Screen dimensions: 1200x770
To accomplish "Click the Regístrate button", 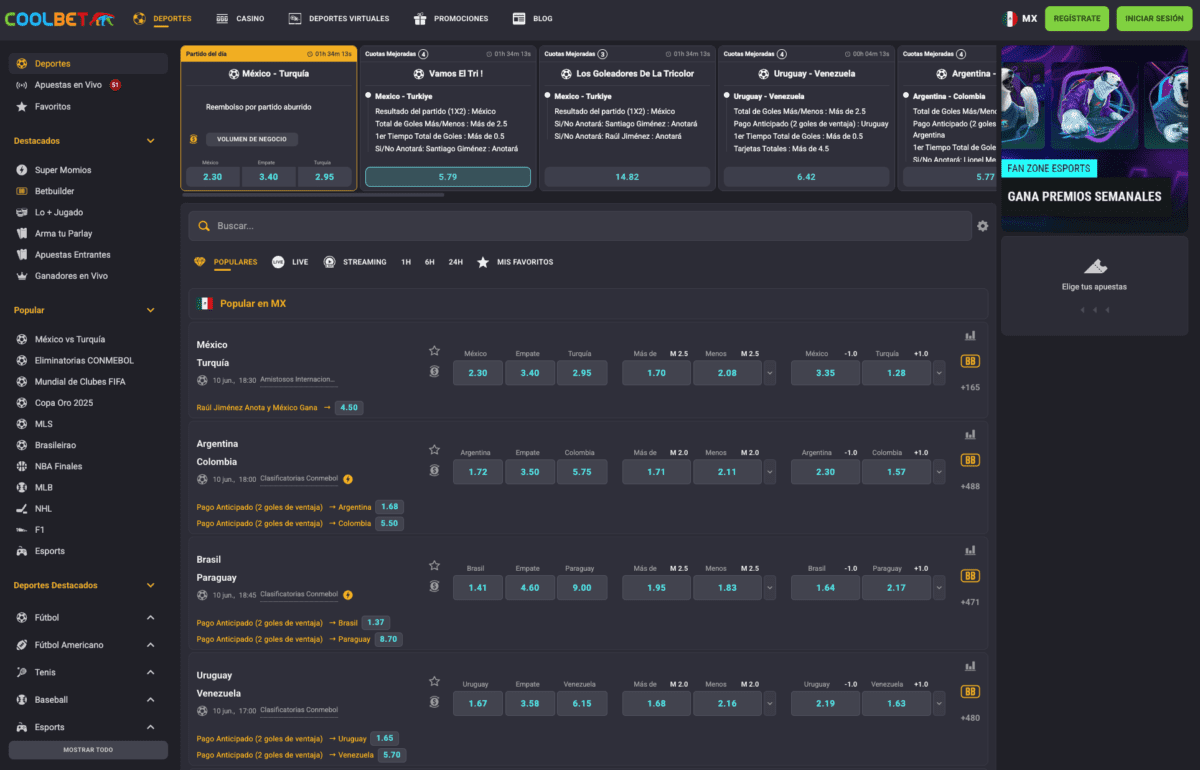I will pos(1078,18).
